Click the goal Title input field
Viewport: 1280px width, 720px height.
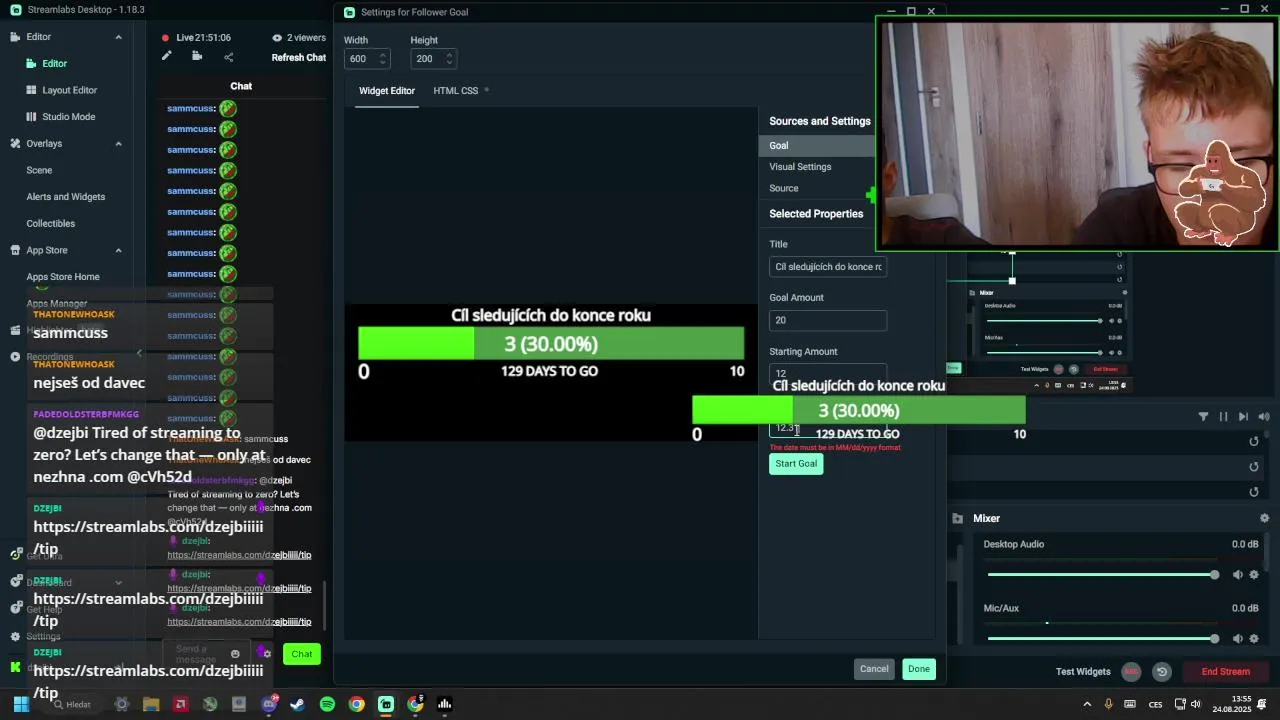828,267
